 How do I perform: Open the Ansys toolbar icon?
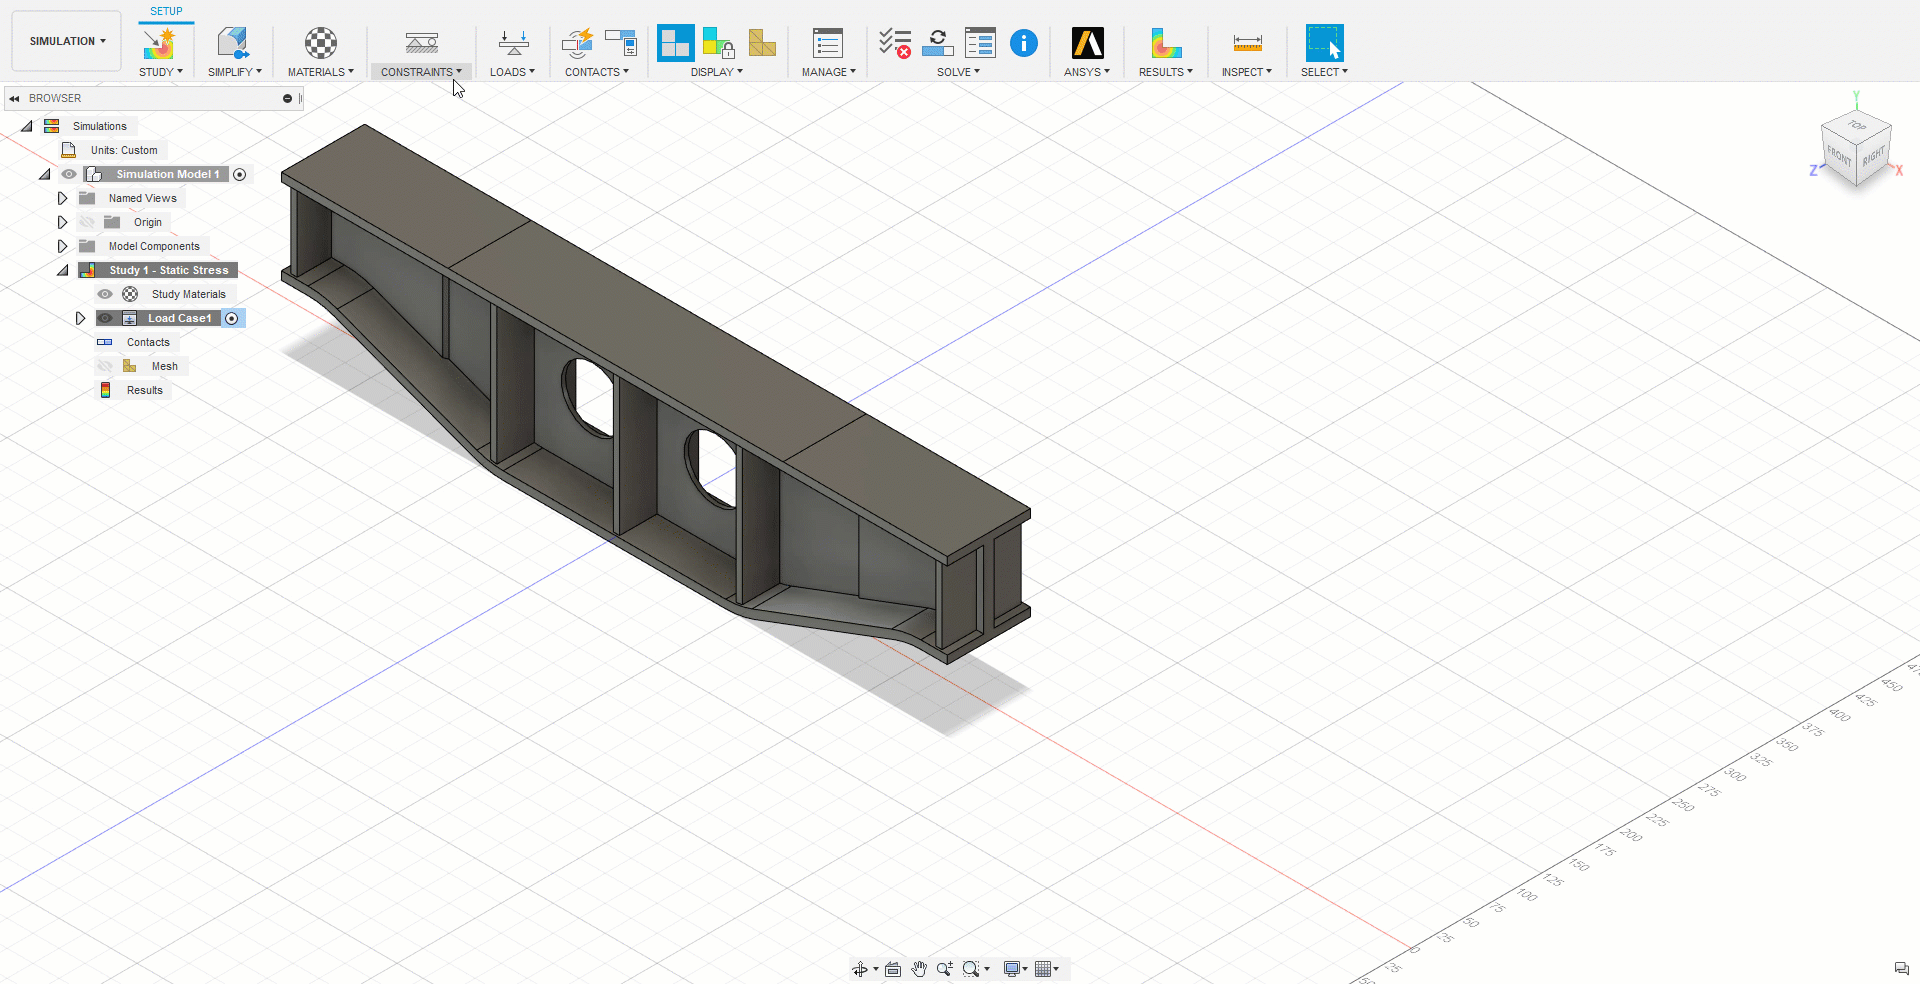(1087, 44)
